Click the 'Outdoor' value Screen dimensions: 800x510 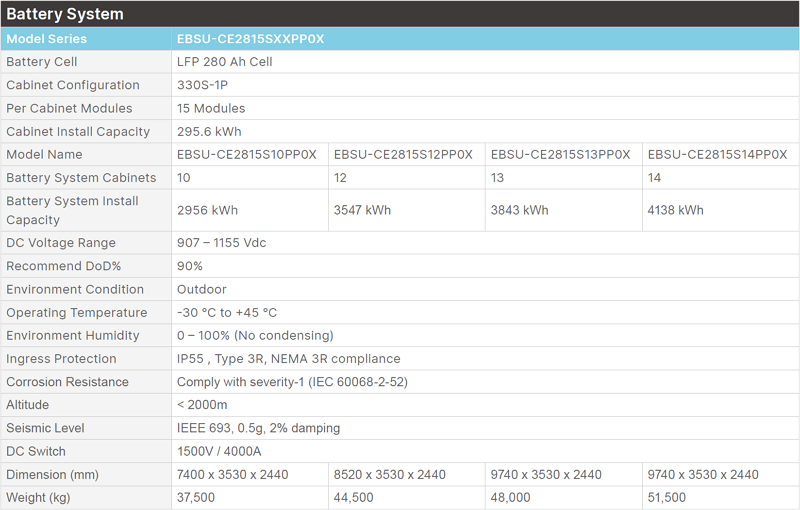(202, 290)
